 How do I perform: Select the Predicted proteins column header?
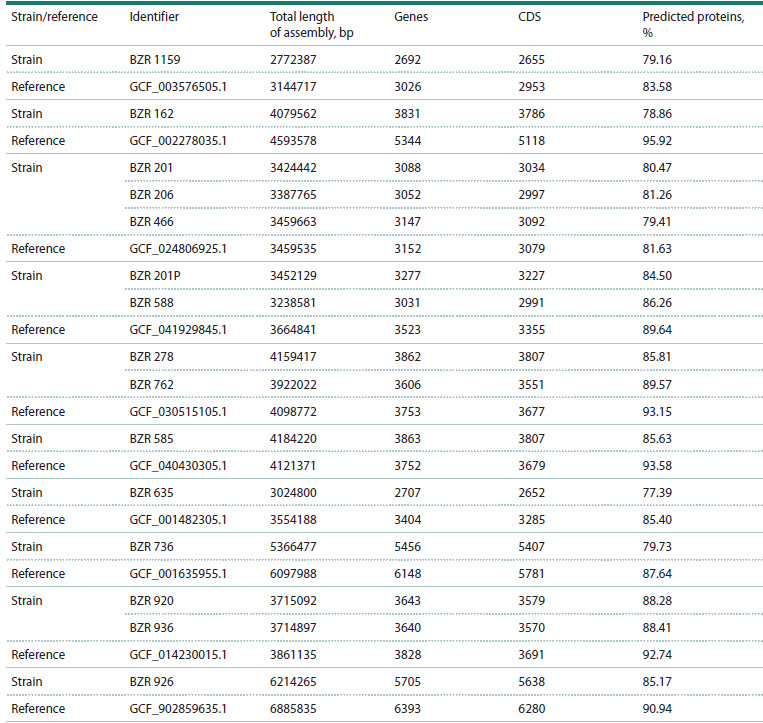[x=693, y=24]
